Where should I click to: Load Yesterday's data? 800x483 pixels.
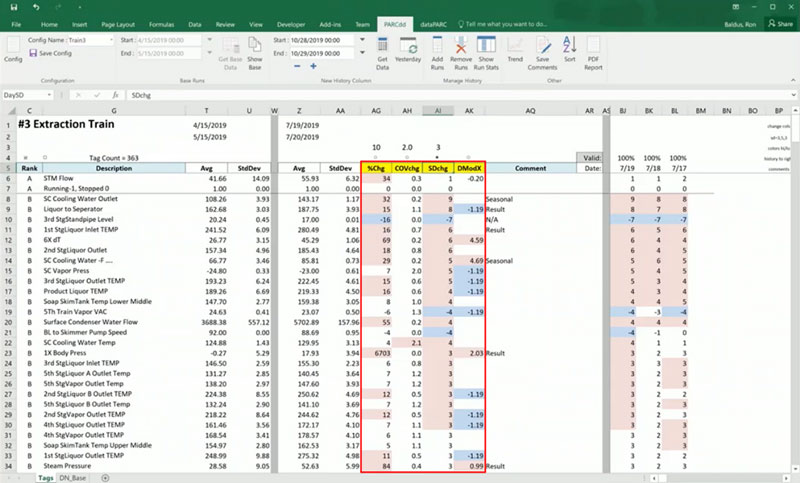408,50
